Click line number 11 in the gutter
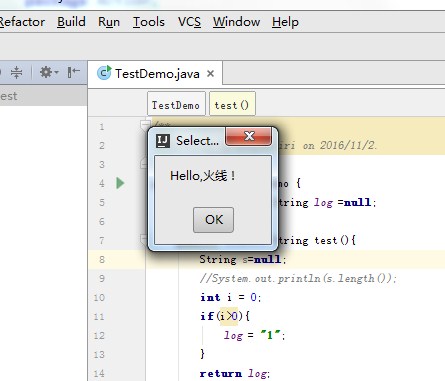Viewport: 445px width, 381px height. pos(99,316)
